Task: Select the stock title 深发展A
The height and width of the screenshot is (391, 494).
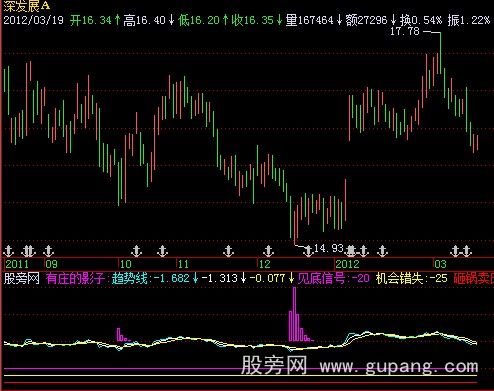Action: tap(26, 5)
